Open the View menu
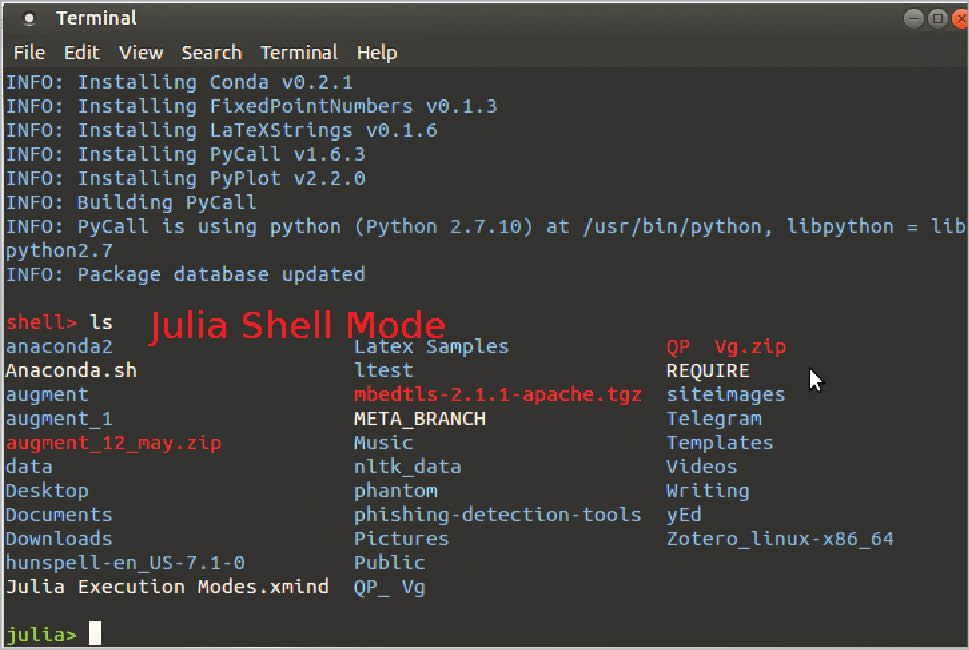 (141, 53)
